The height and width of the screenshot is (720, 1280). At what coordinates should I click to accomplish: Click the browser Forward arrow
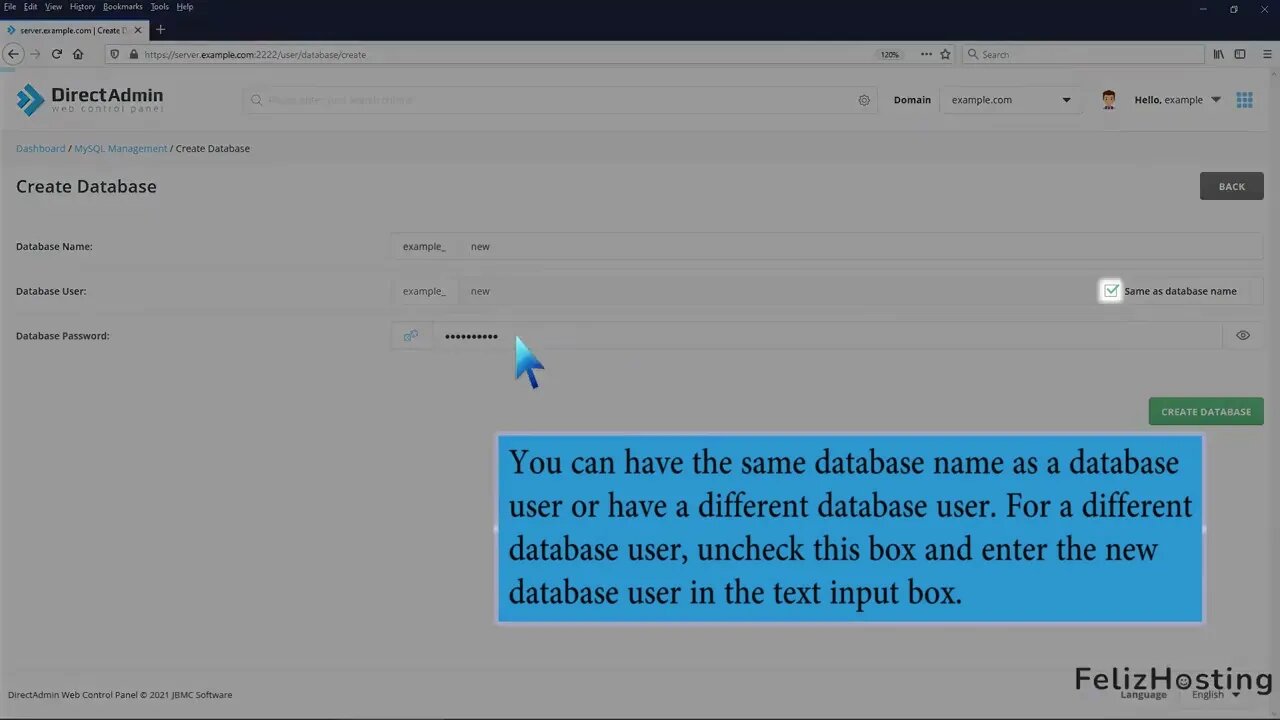click(x=35, y=54)
